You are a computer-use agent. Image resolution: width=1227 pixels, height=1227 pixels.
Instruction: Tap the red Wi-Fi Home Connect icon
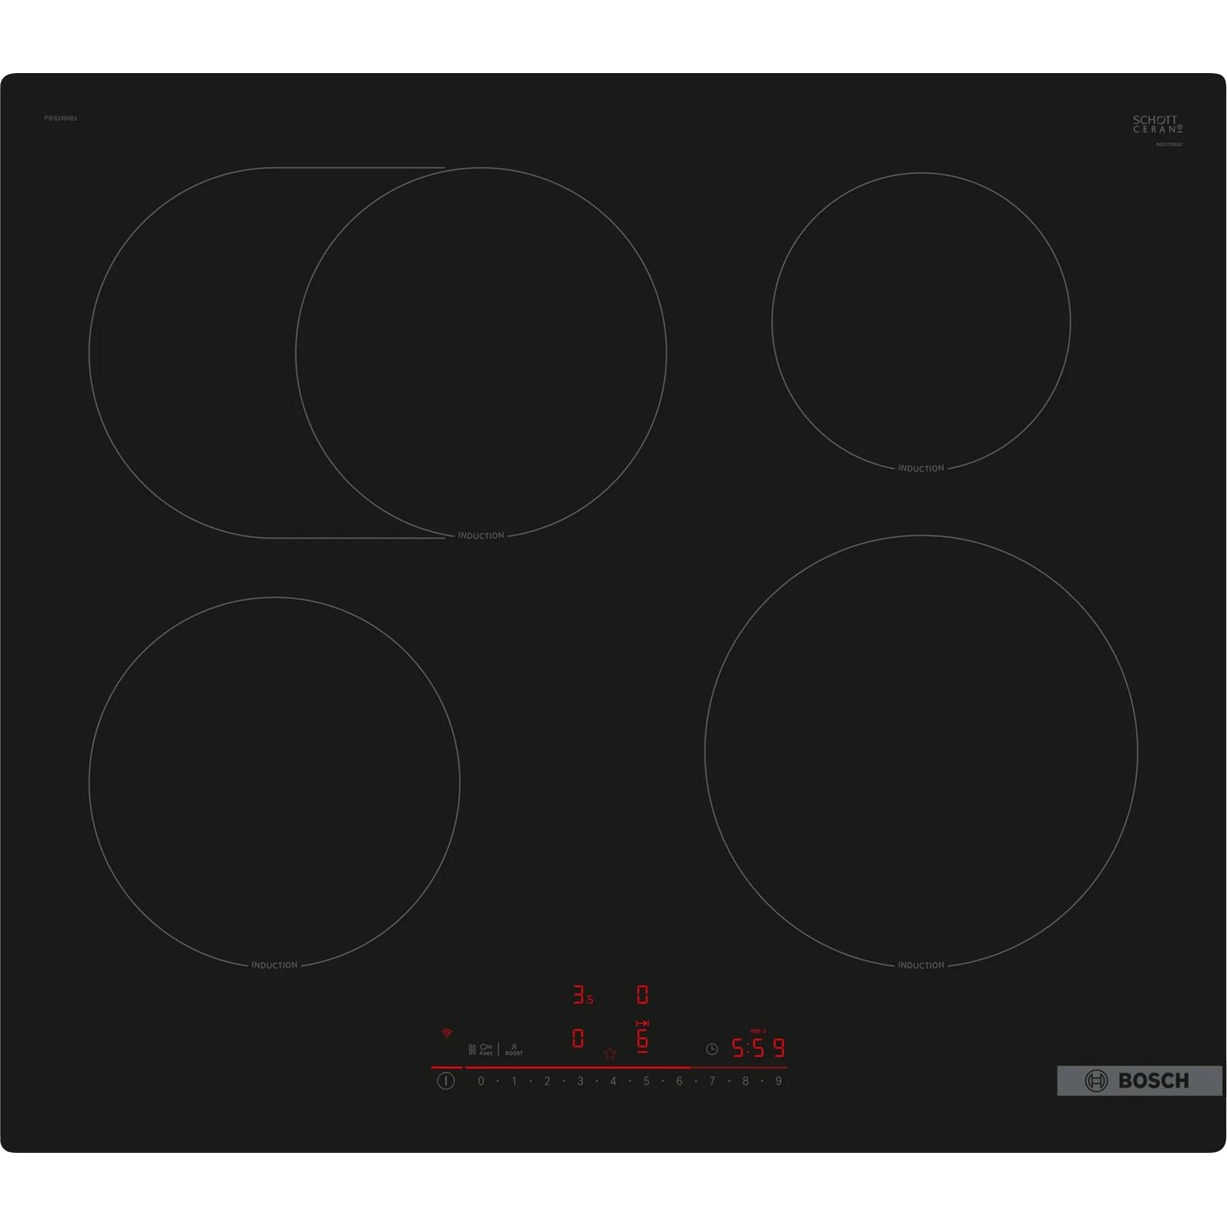(x=447, y=1033)
